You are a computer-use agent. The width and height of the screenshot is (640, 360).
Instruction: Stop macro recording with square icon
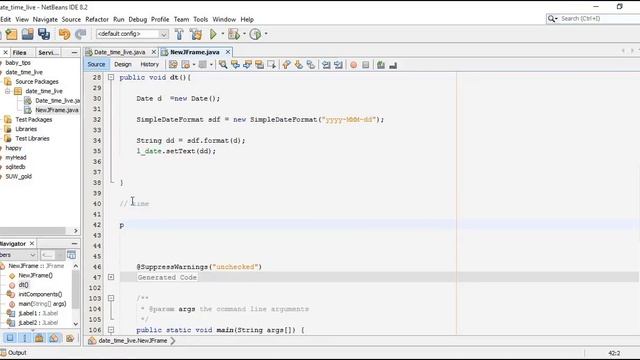tap(366, 65)
